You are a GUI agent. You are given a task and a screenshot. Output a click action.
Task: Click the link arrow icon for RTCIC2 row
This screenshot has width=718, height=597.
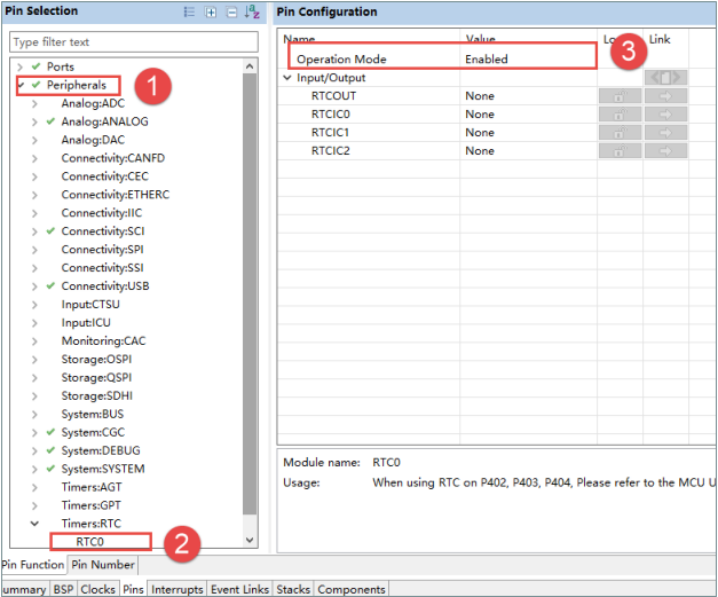click(x=666, y=151)
